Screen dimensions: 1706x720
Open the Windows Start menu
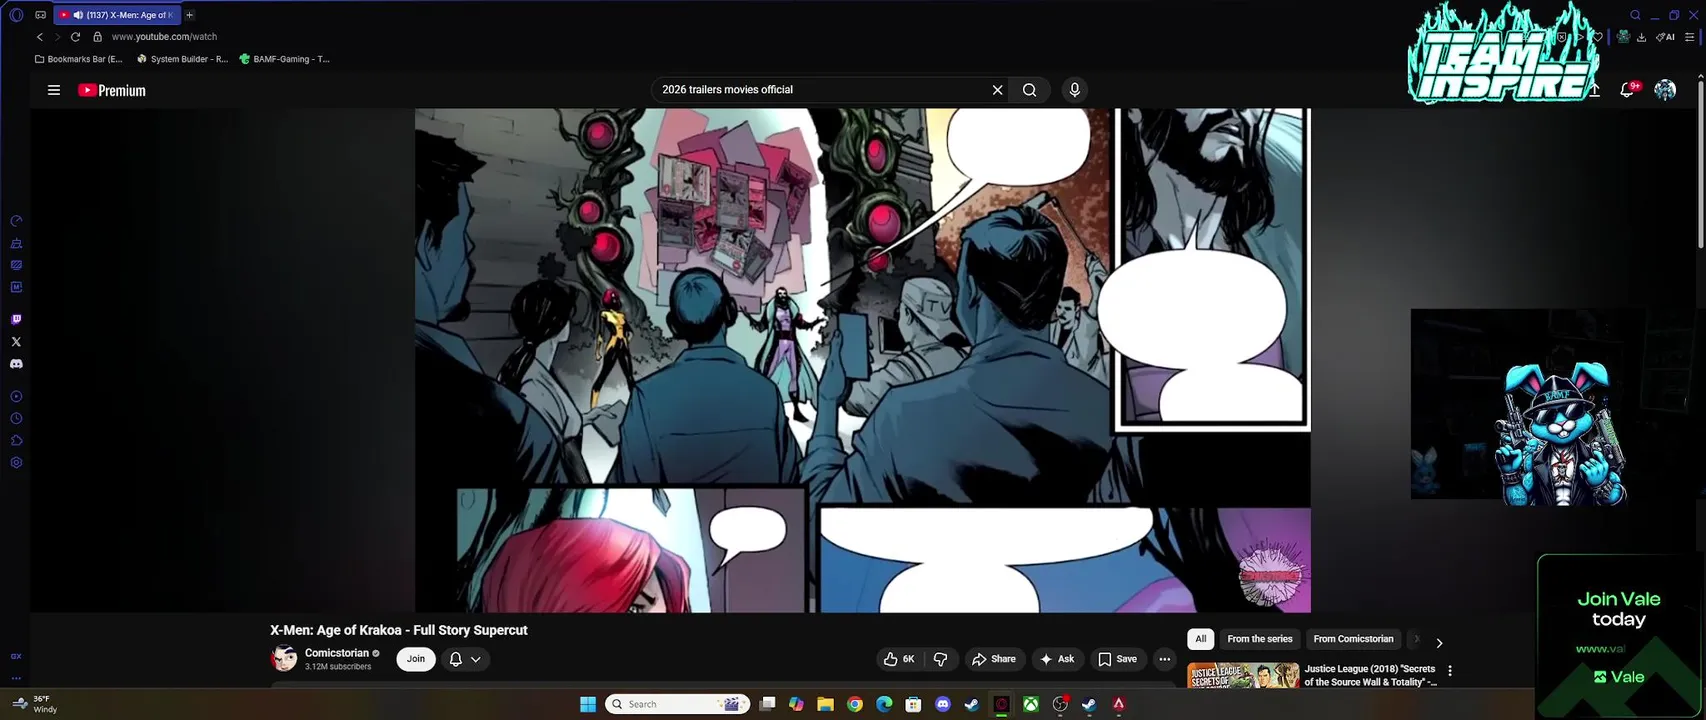coord(588,704)
